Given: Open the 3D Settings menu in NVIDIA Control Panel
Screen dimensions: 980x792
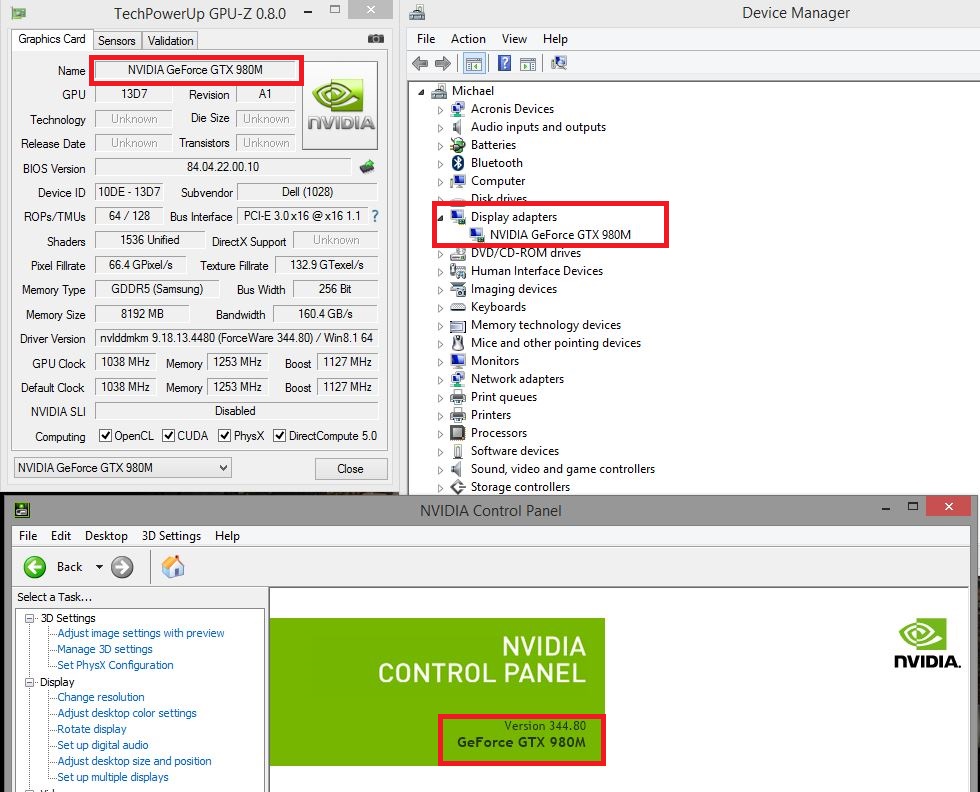Looking at the screenshot, I should pyautogui.click(x=171, y=536).
